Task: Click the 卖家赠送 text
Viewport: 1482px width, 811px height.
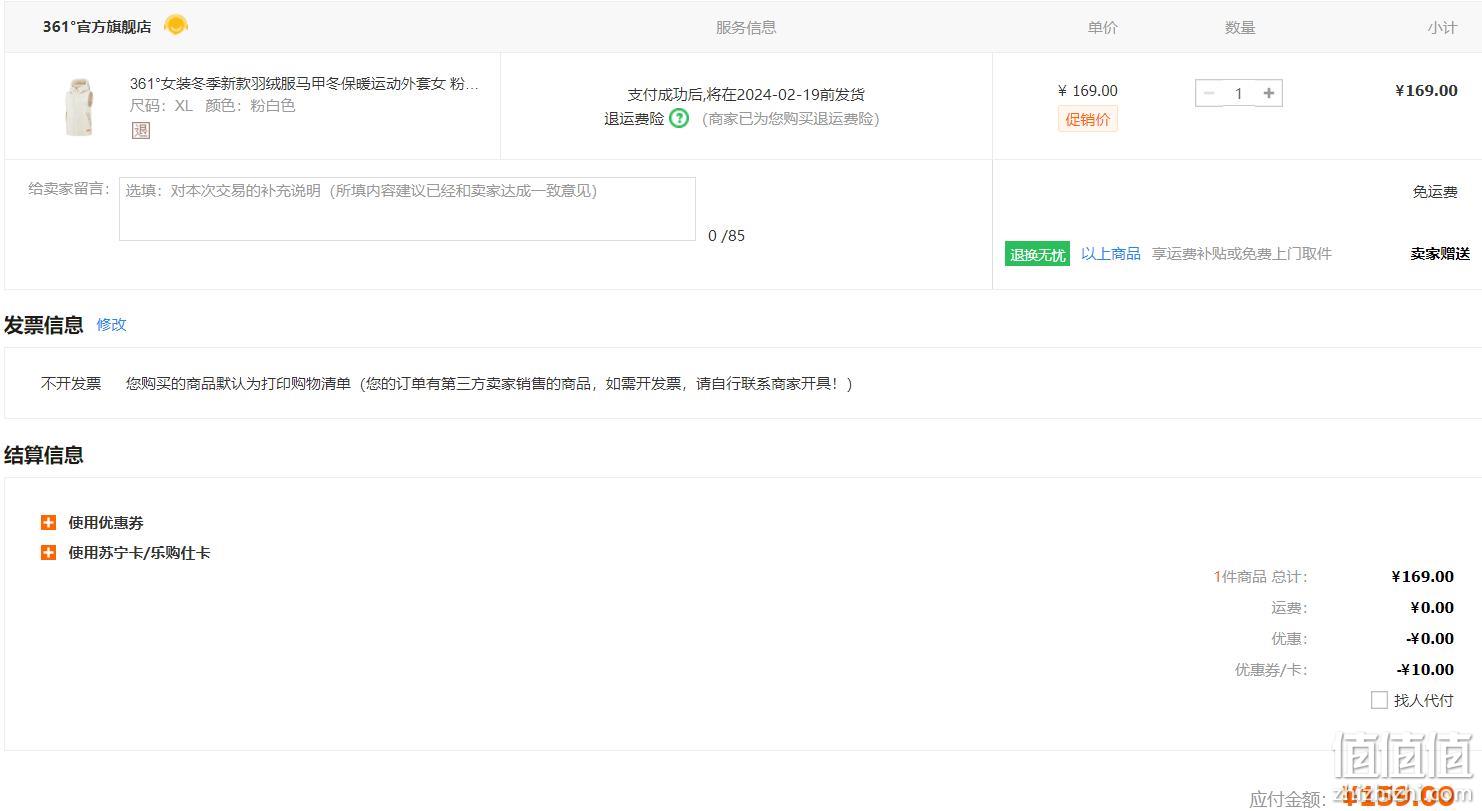Action: click(1440, 254)
